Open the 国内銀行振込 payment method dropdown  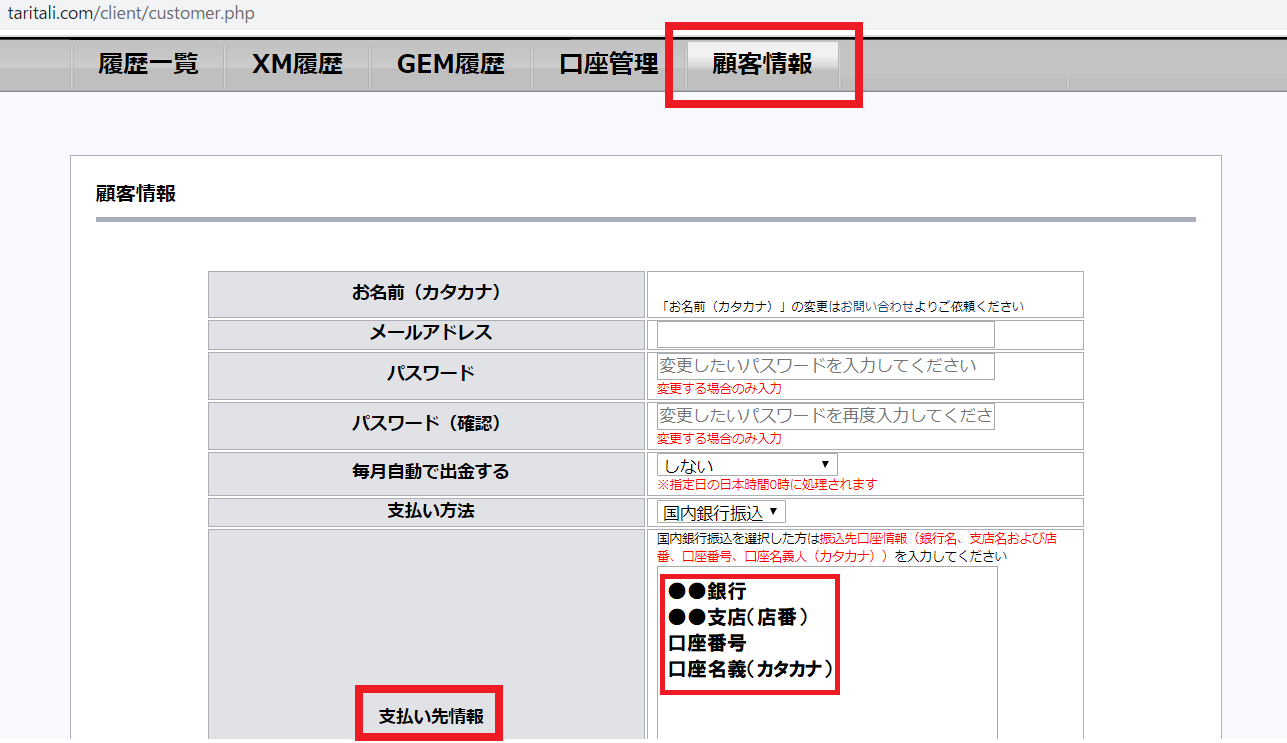tap(721, 513)
